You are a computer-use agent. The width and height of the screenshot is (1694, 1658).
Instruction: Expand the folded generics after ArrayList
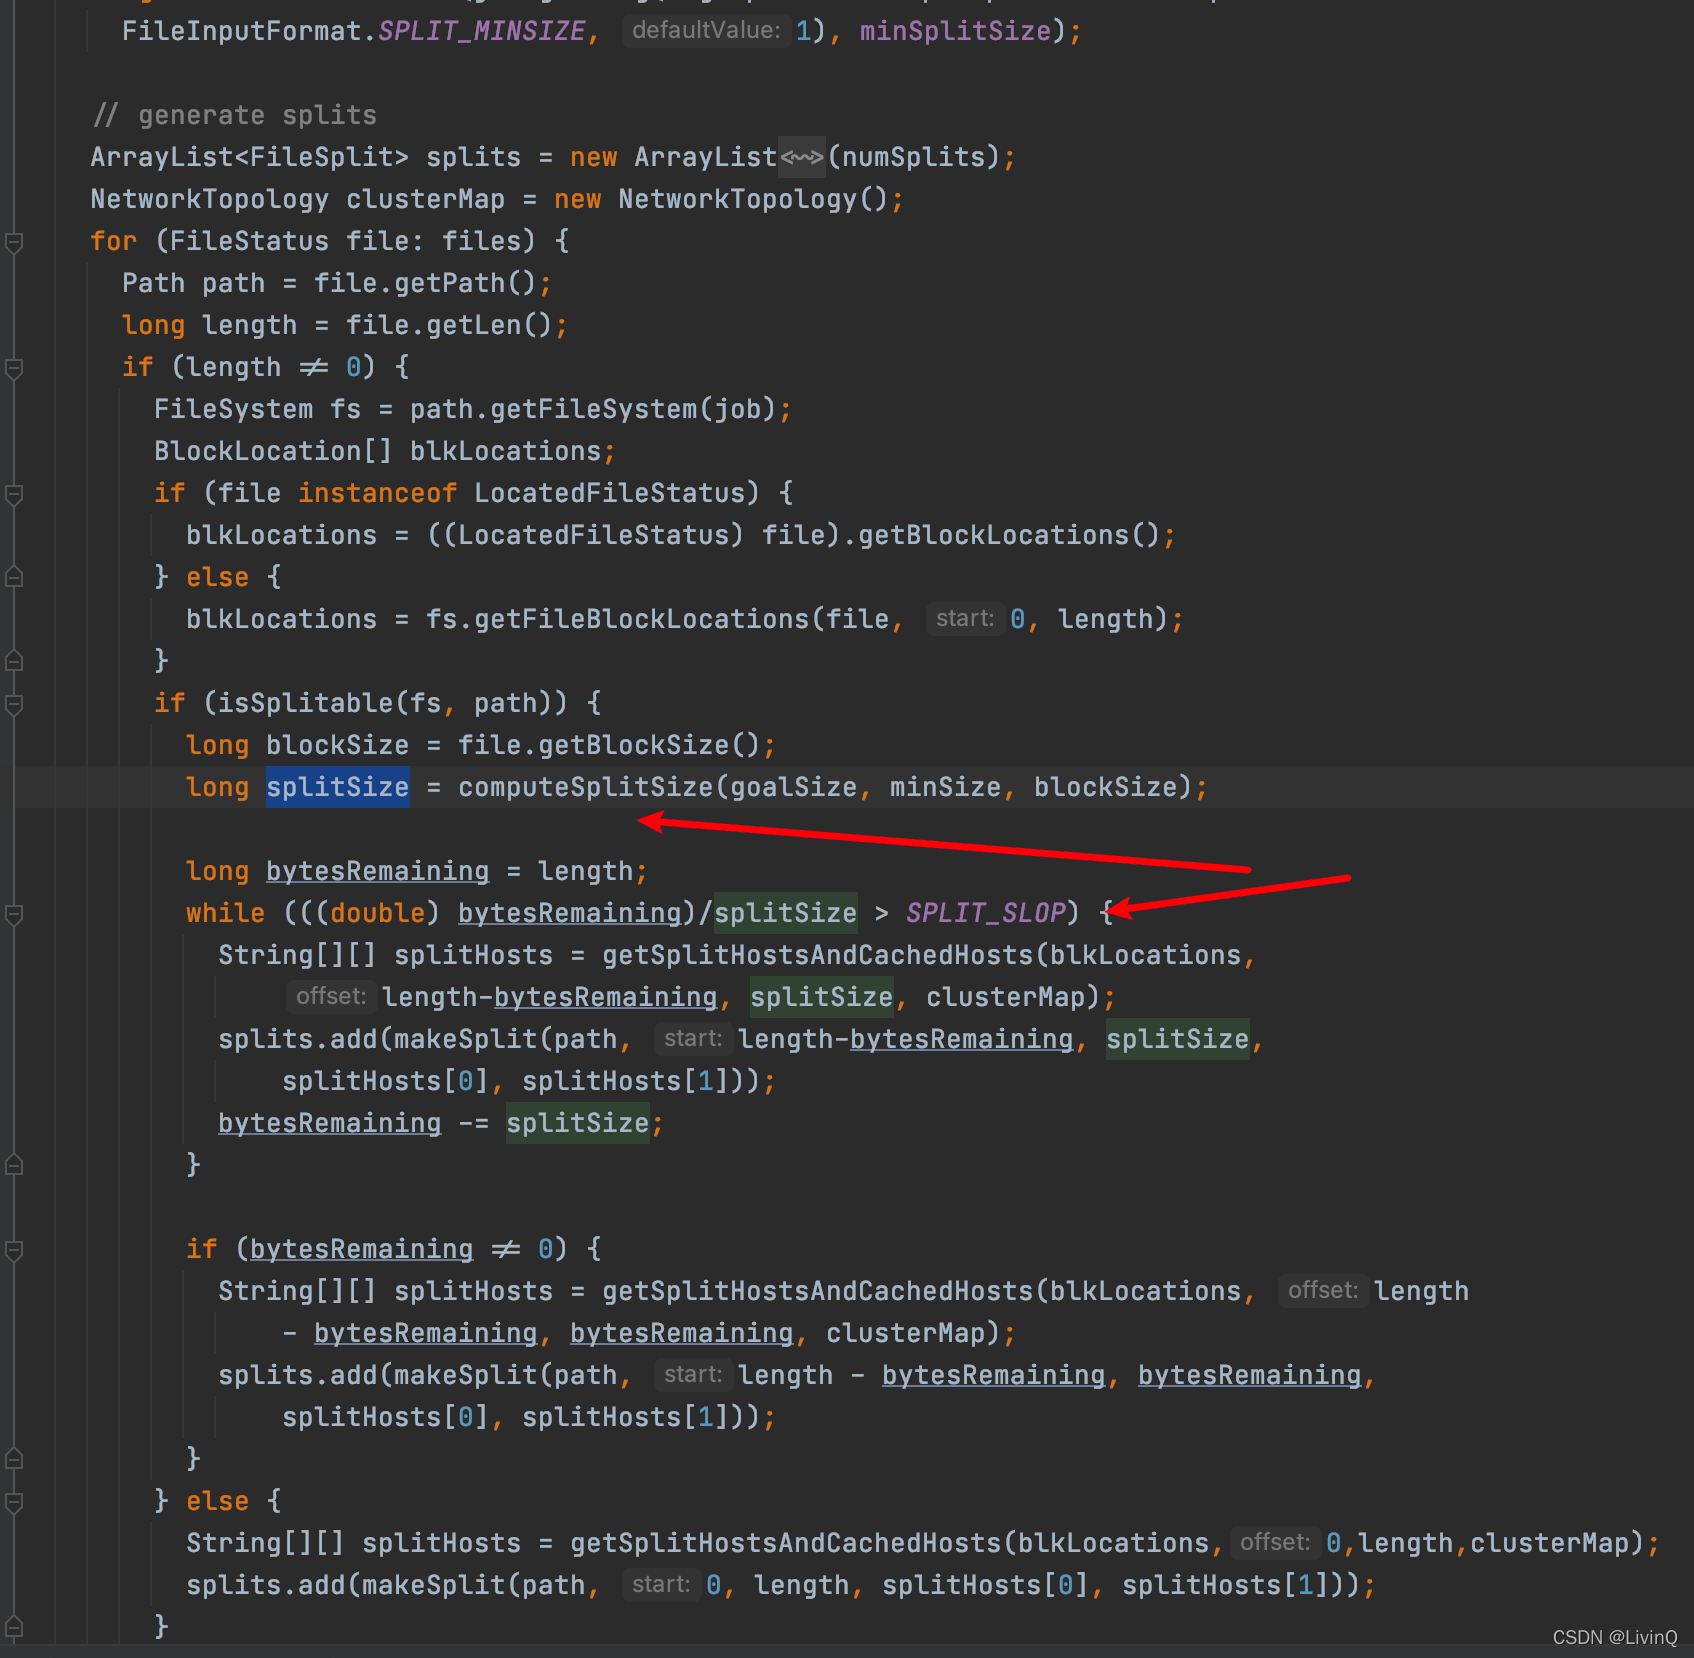pyautogui.click(x=802, y=157)
